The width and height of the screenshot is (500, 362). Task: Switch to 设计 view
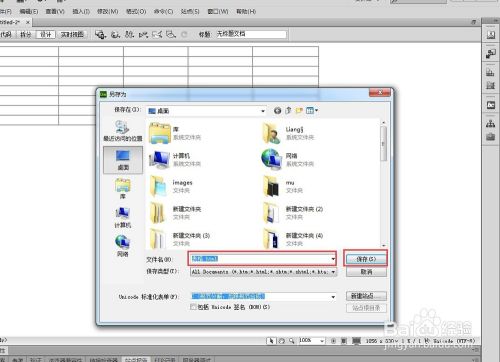(x=46, y=34)
